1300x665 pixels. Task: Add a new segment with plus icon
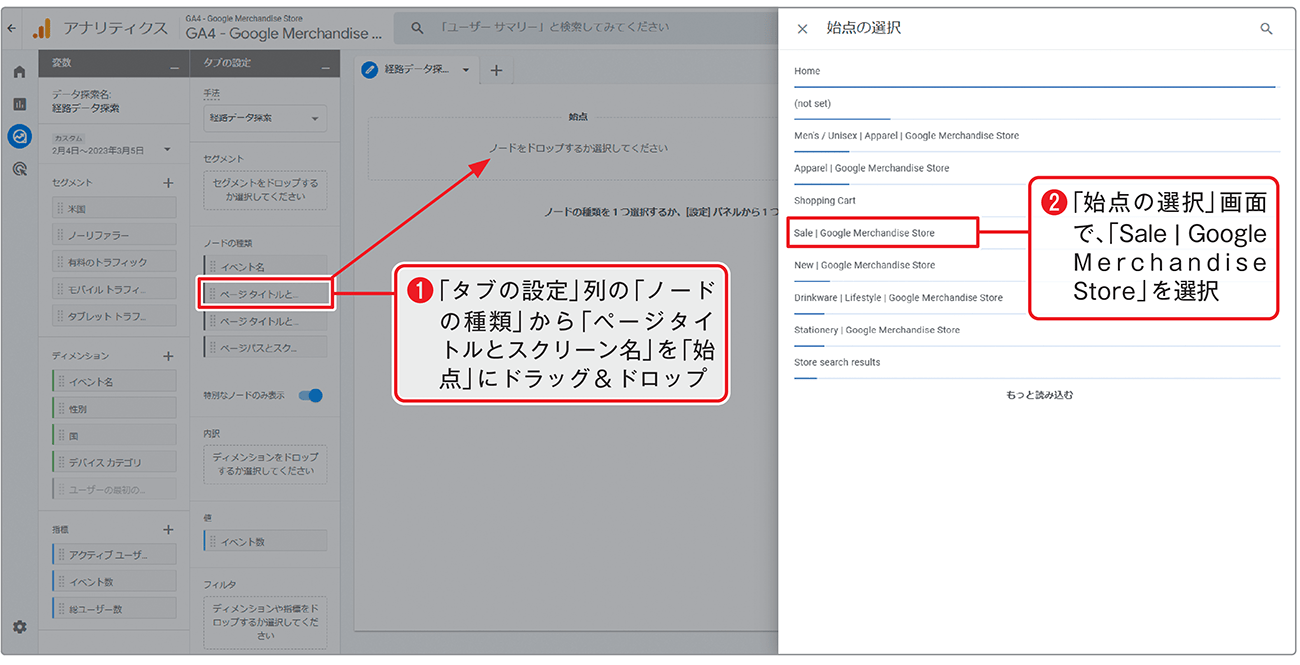(168, 183)
